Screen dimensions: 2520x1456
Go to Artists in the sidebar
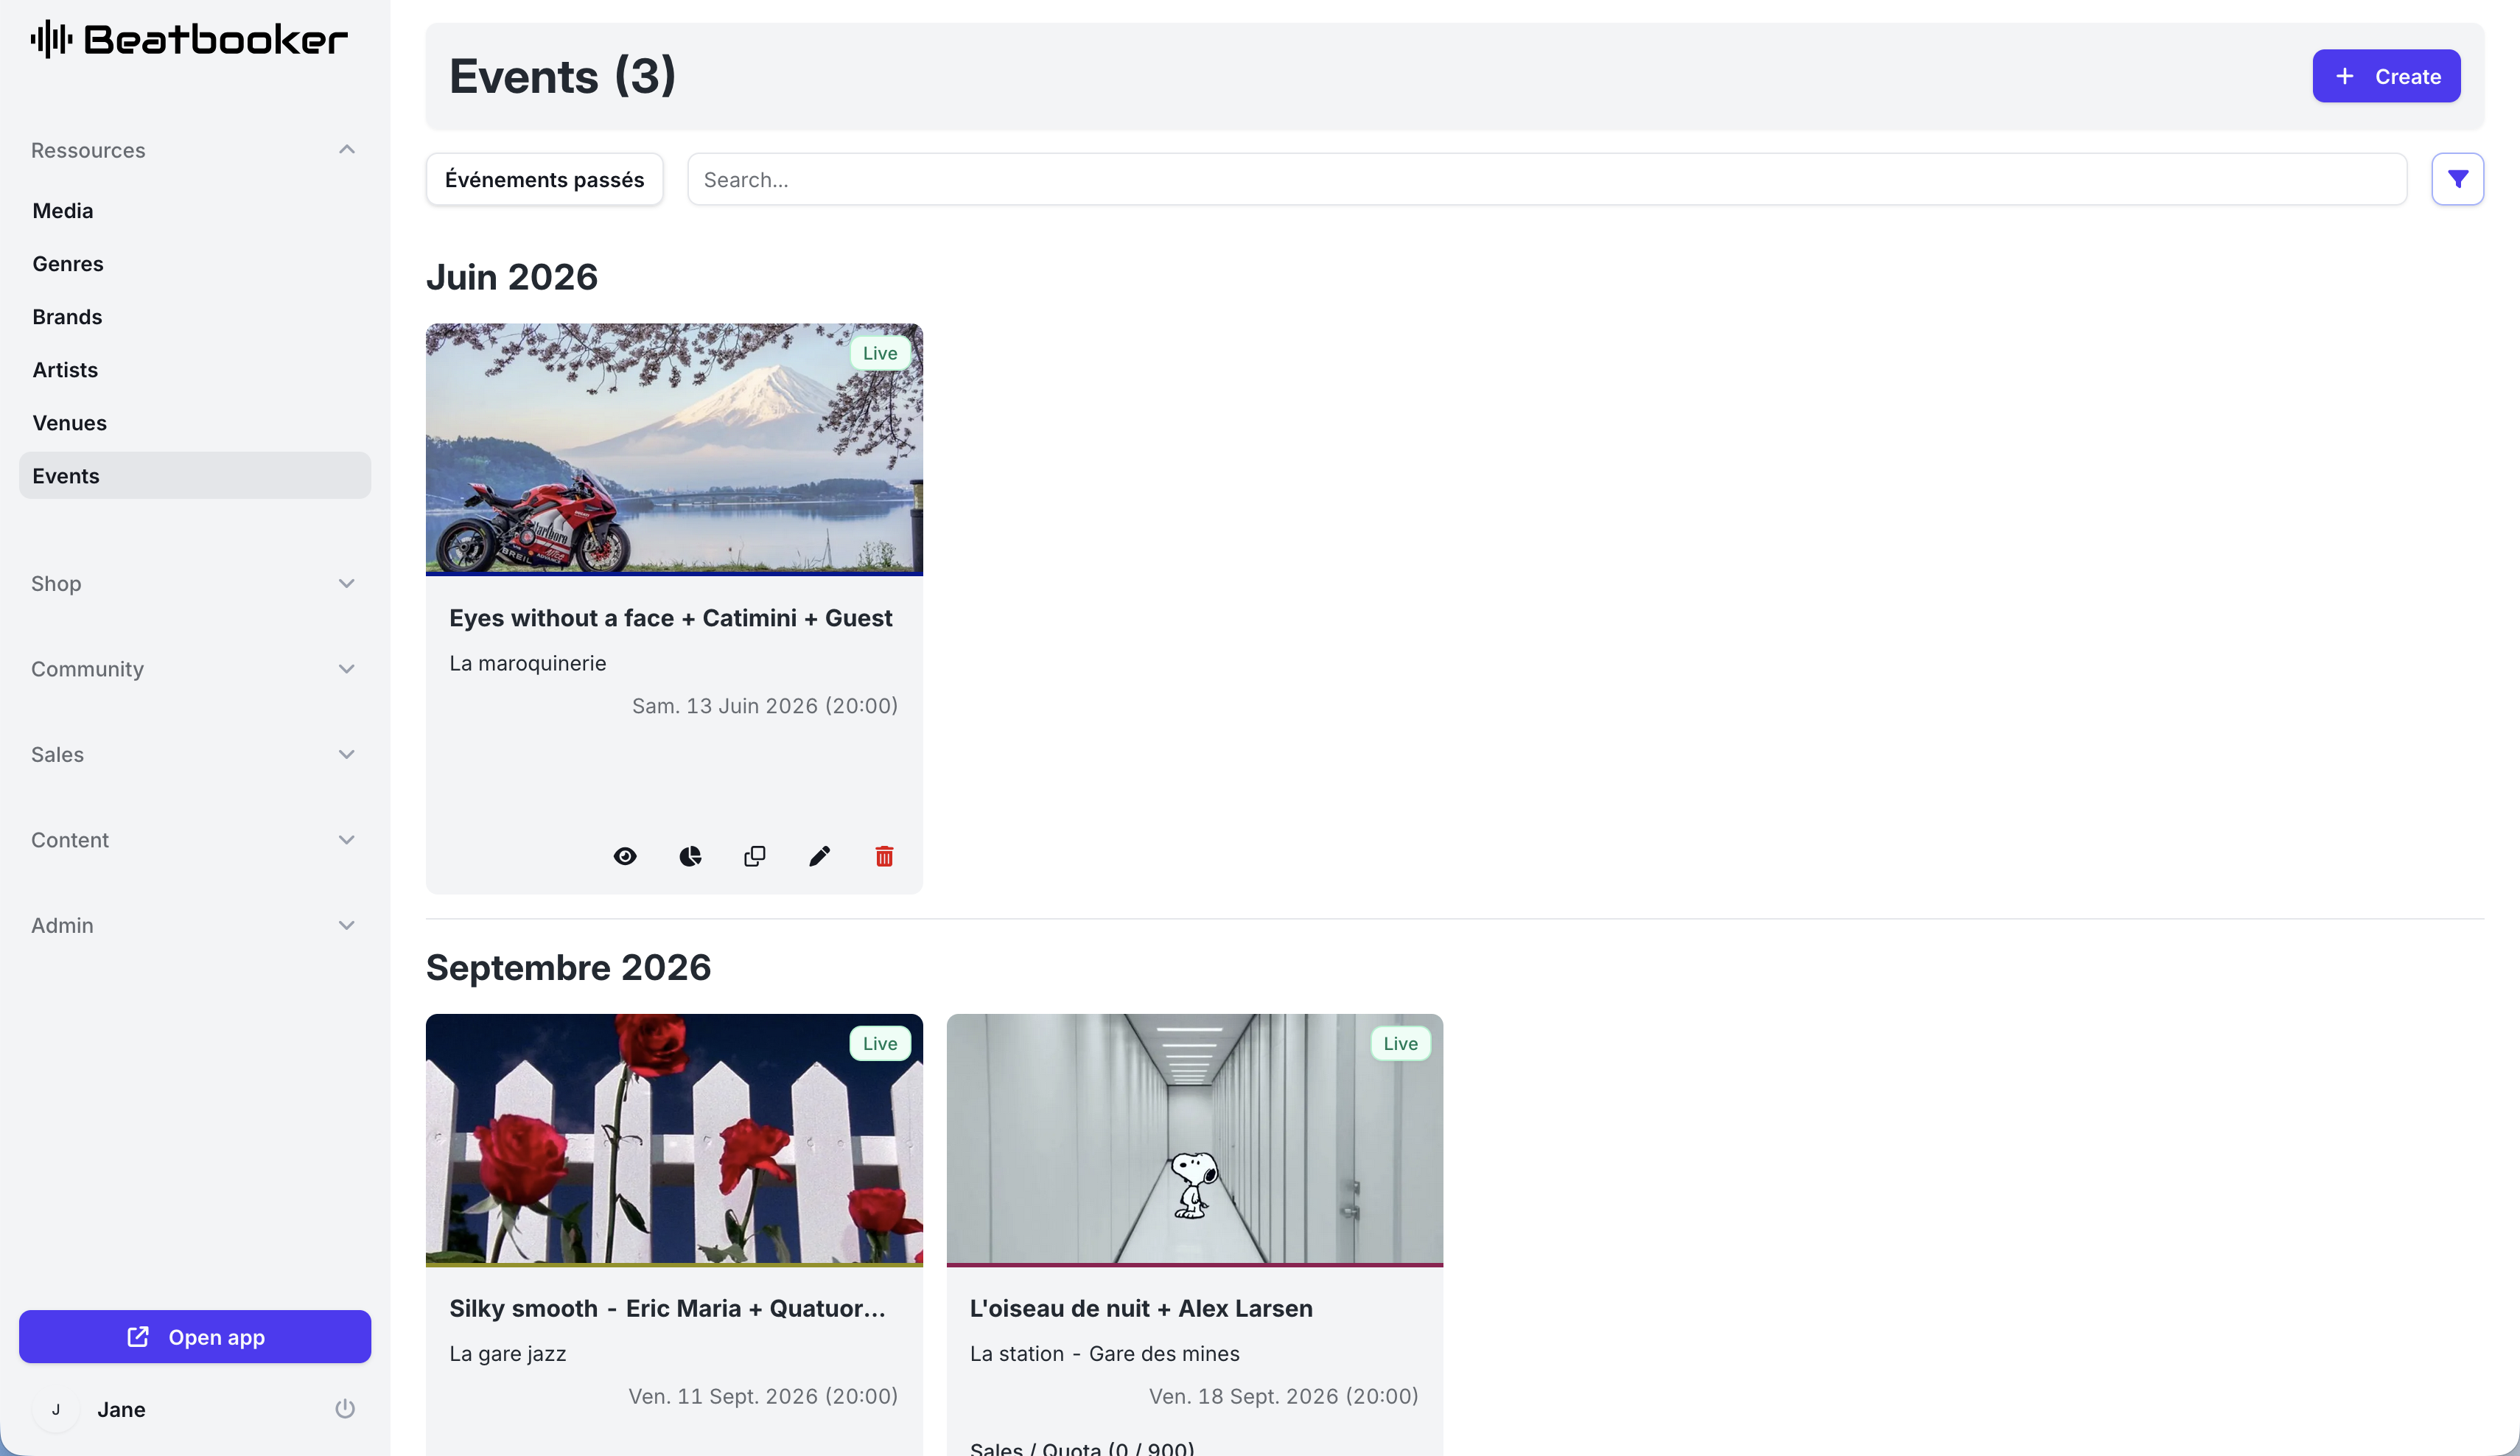[65, 370]
